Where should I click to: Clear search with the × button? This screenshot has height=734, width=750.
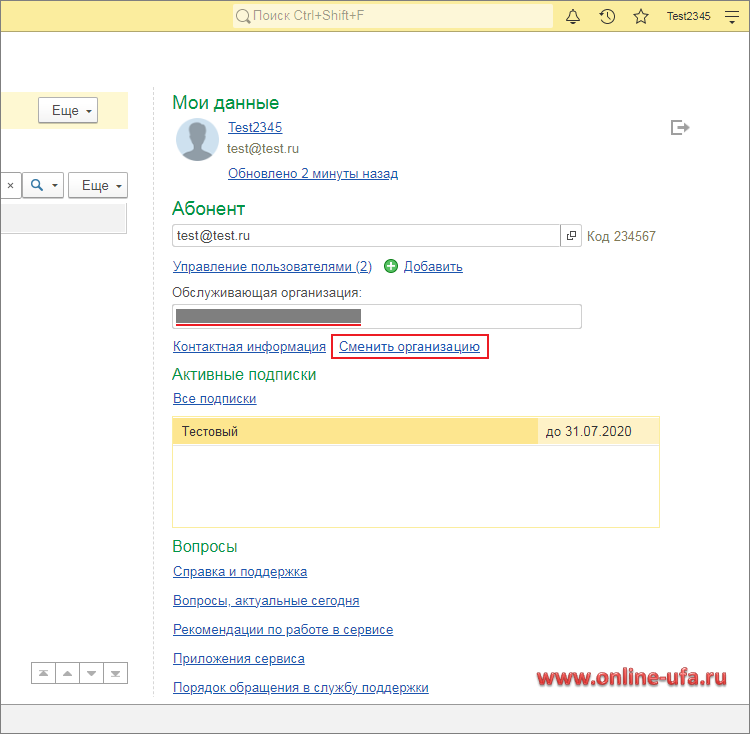[11, 186]
